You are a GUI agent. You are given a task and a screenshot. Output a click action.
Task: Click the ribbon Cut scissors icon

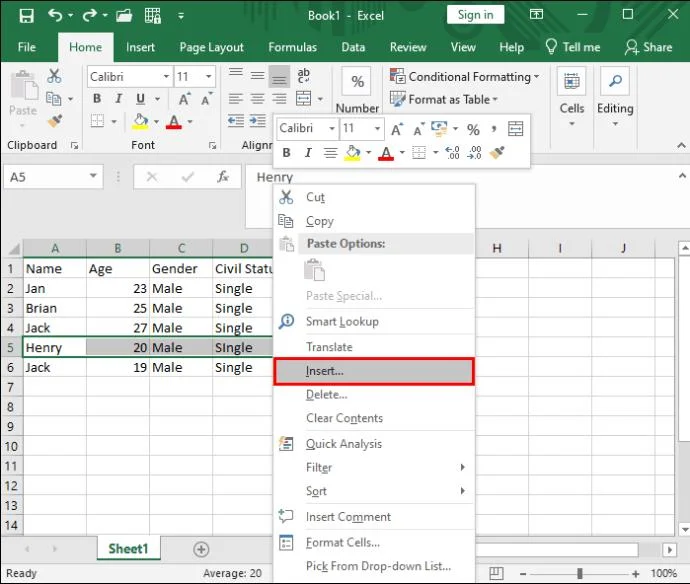54,76
